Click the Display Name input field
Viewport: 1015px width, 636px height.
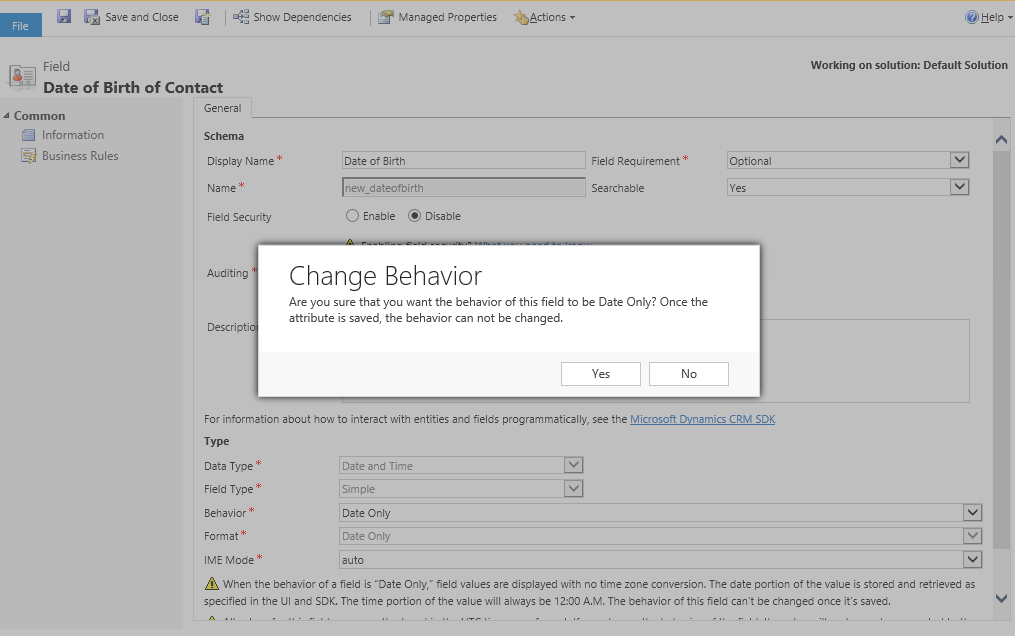coord(463,160)
